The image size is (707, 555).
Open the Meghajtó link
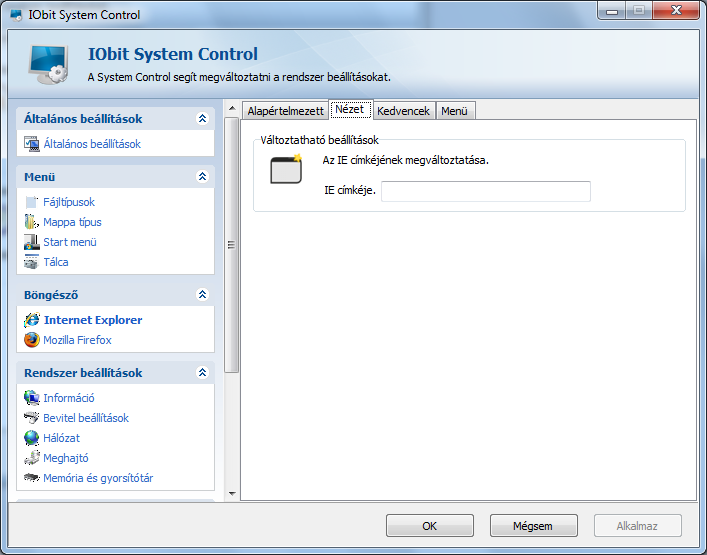coord(66,458)
